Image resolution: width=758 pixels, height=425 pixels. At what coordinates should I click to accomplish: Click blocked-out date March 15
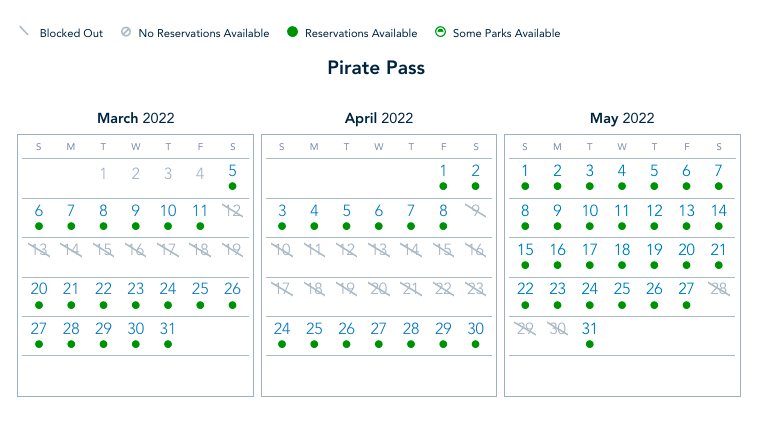point(103,250)
